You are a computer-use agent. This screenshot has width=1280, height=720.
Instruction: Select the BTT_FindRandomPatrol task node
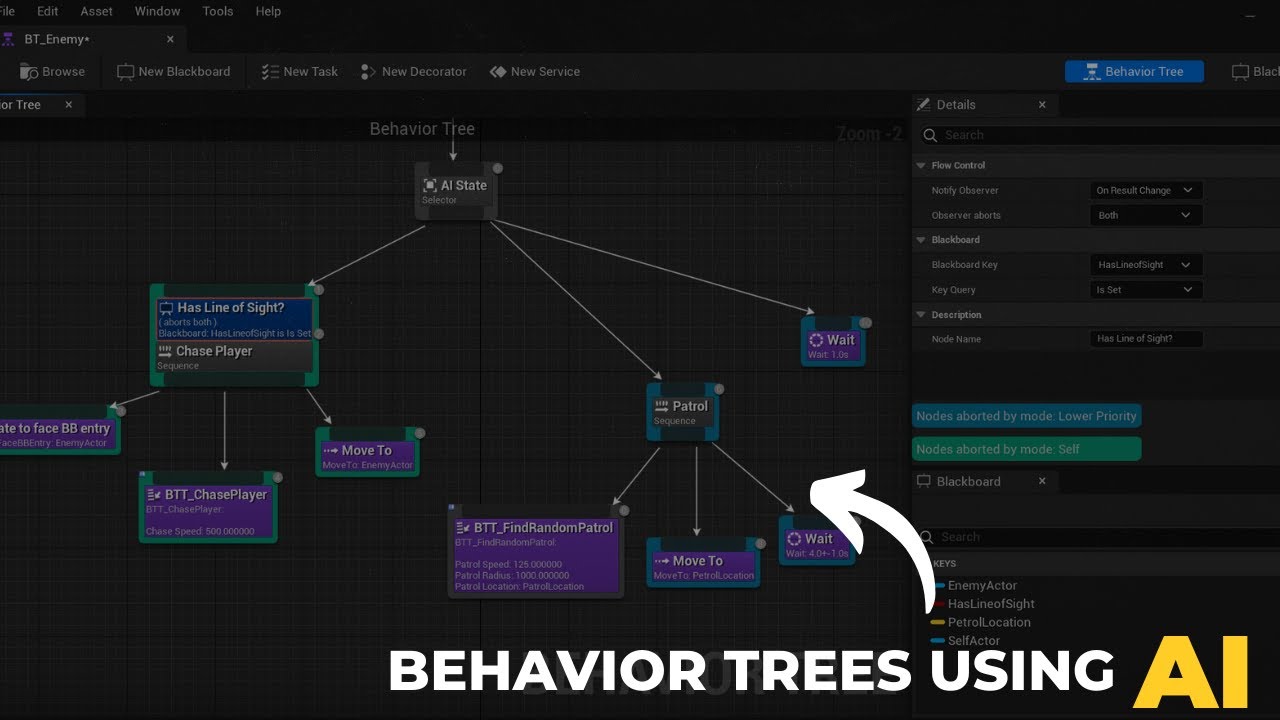[535, 553]
